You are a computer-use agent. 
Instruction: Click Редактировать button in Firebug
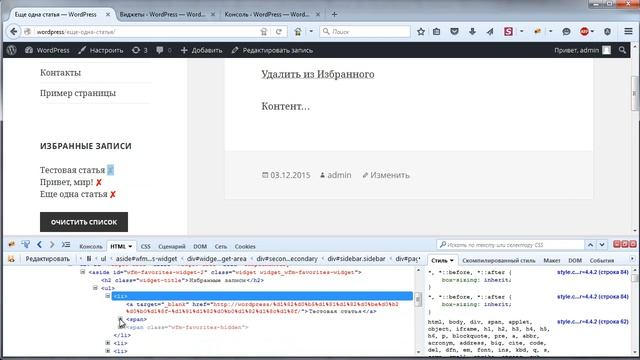pyautogui.click(x=47, y=259)
